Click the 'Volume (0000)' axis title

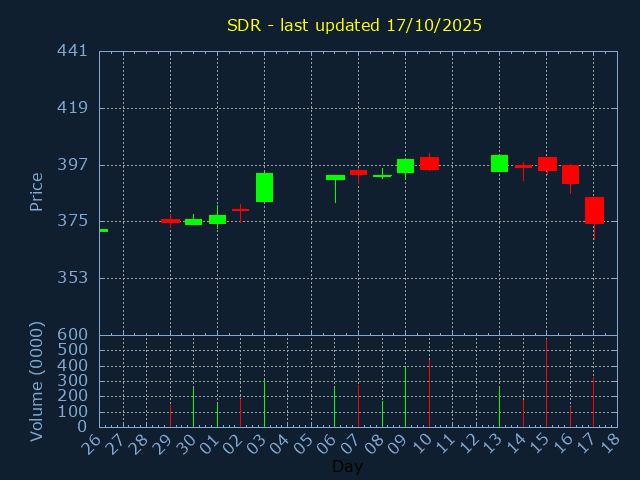coord(37,381)
